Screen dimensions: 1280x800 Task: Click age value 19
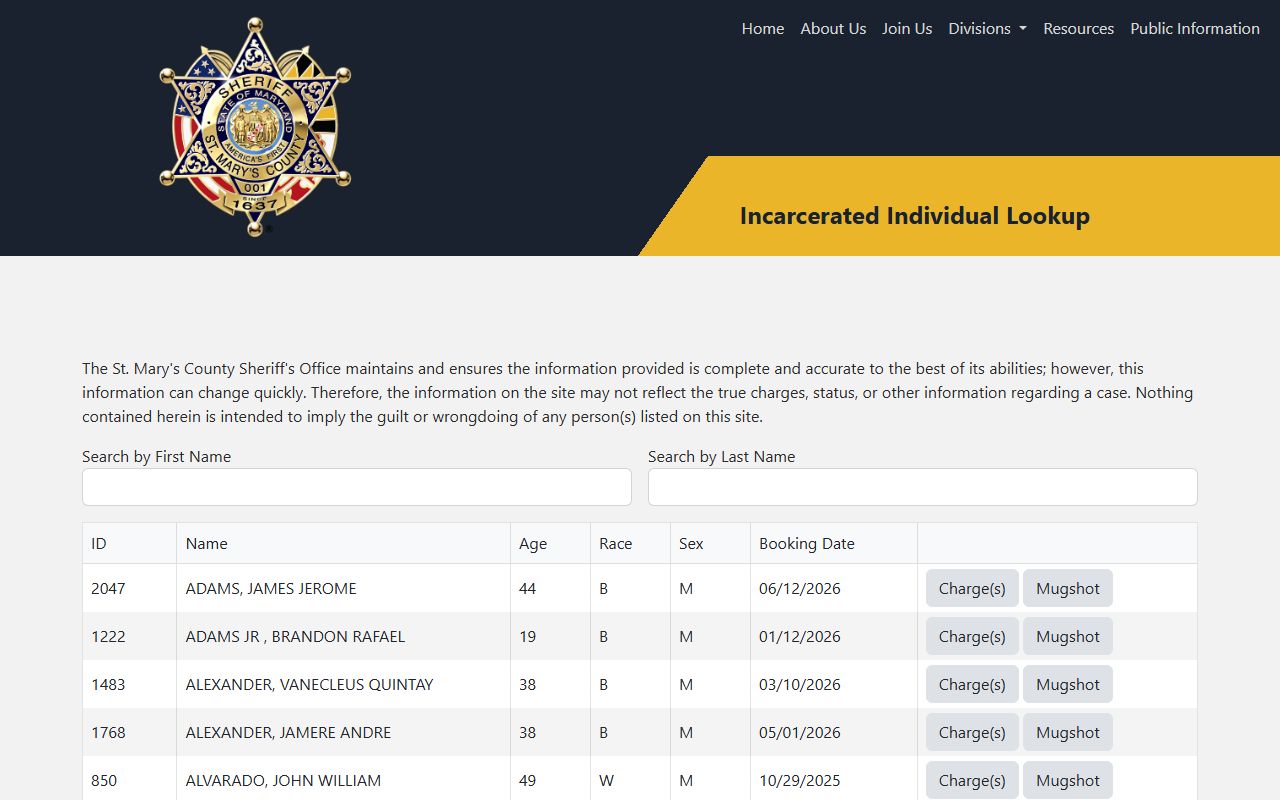(x=528, y=636)
